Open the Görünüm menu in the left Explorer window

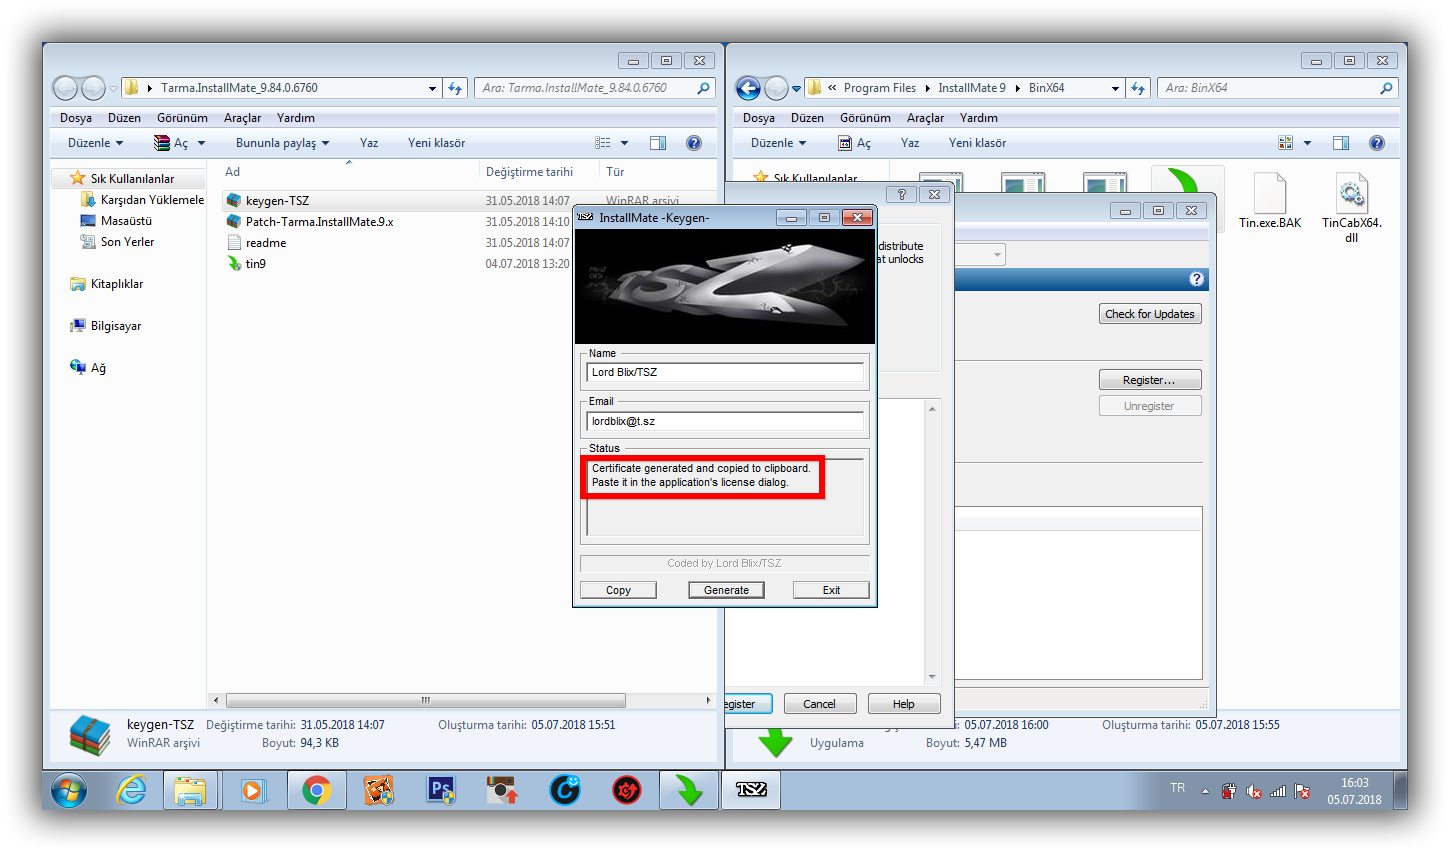tap(182, 118)
